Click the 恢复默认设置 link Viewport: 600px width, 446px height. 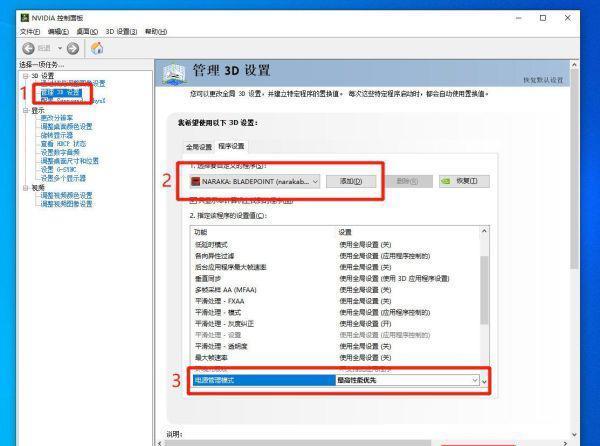tap(543, 80)
